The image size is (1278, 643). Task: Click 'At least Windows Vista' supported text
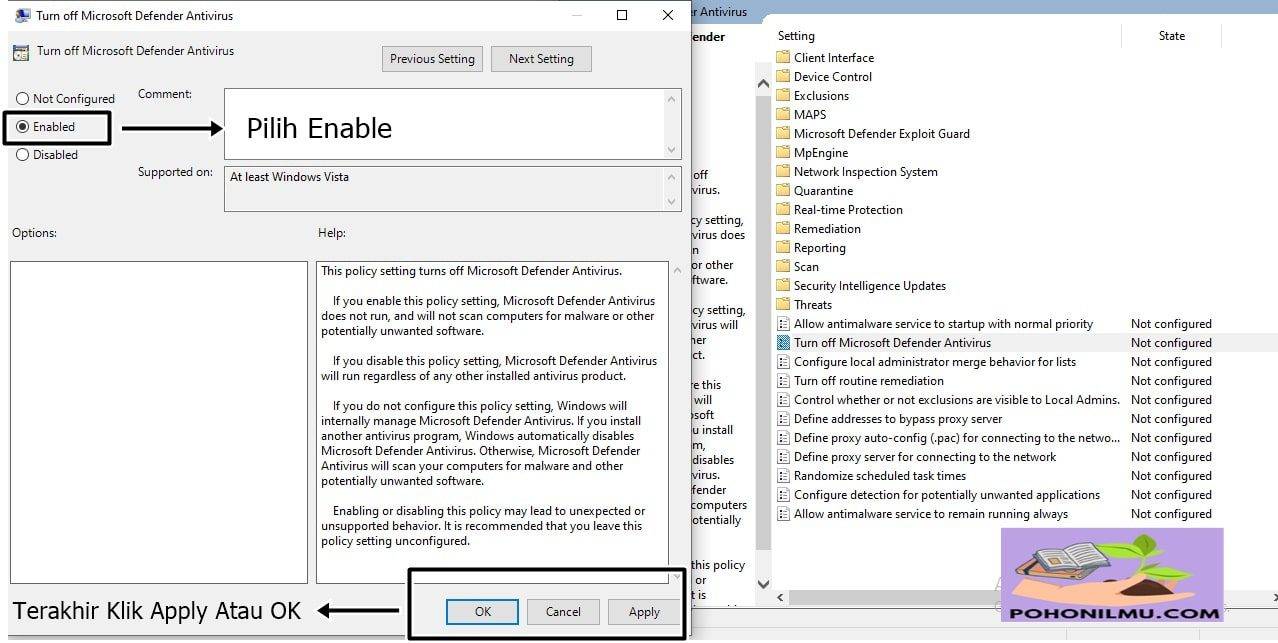coord(289,177)
